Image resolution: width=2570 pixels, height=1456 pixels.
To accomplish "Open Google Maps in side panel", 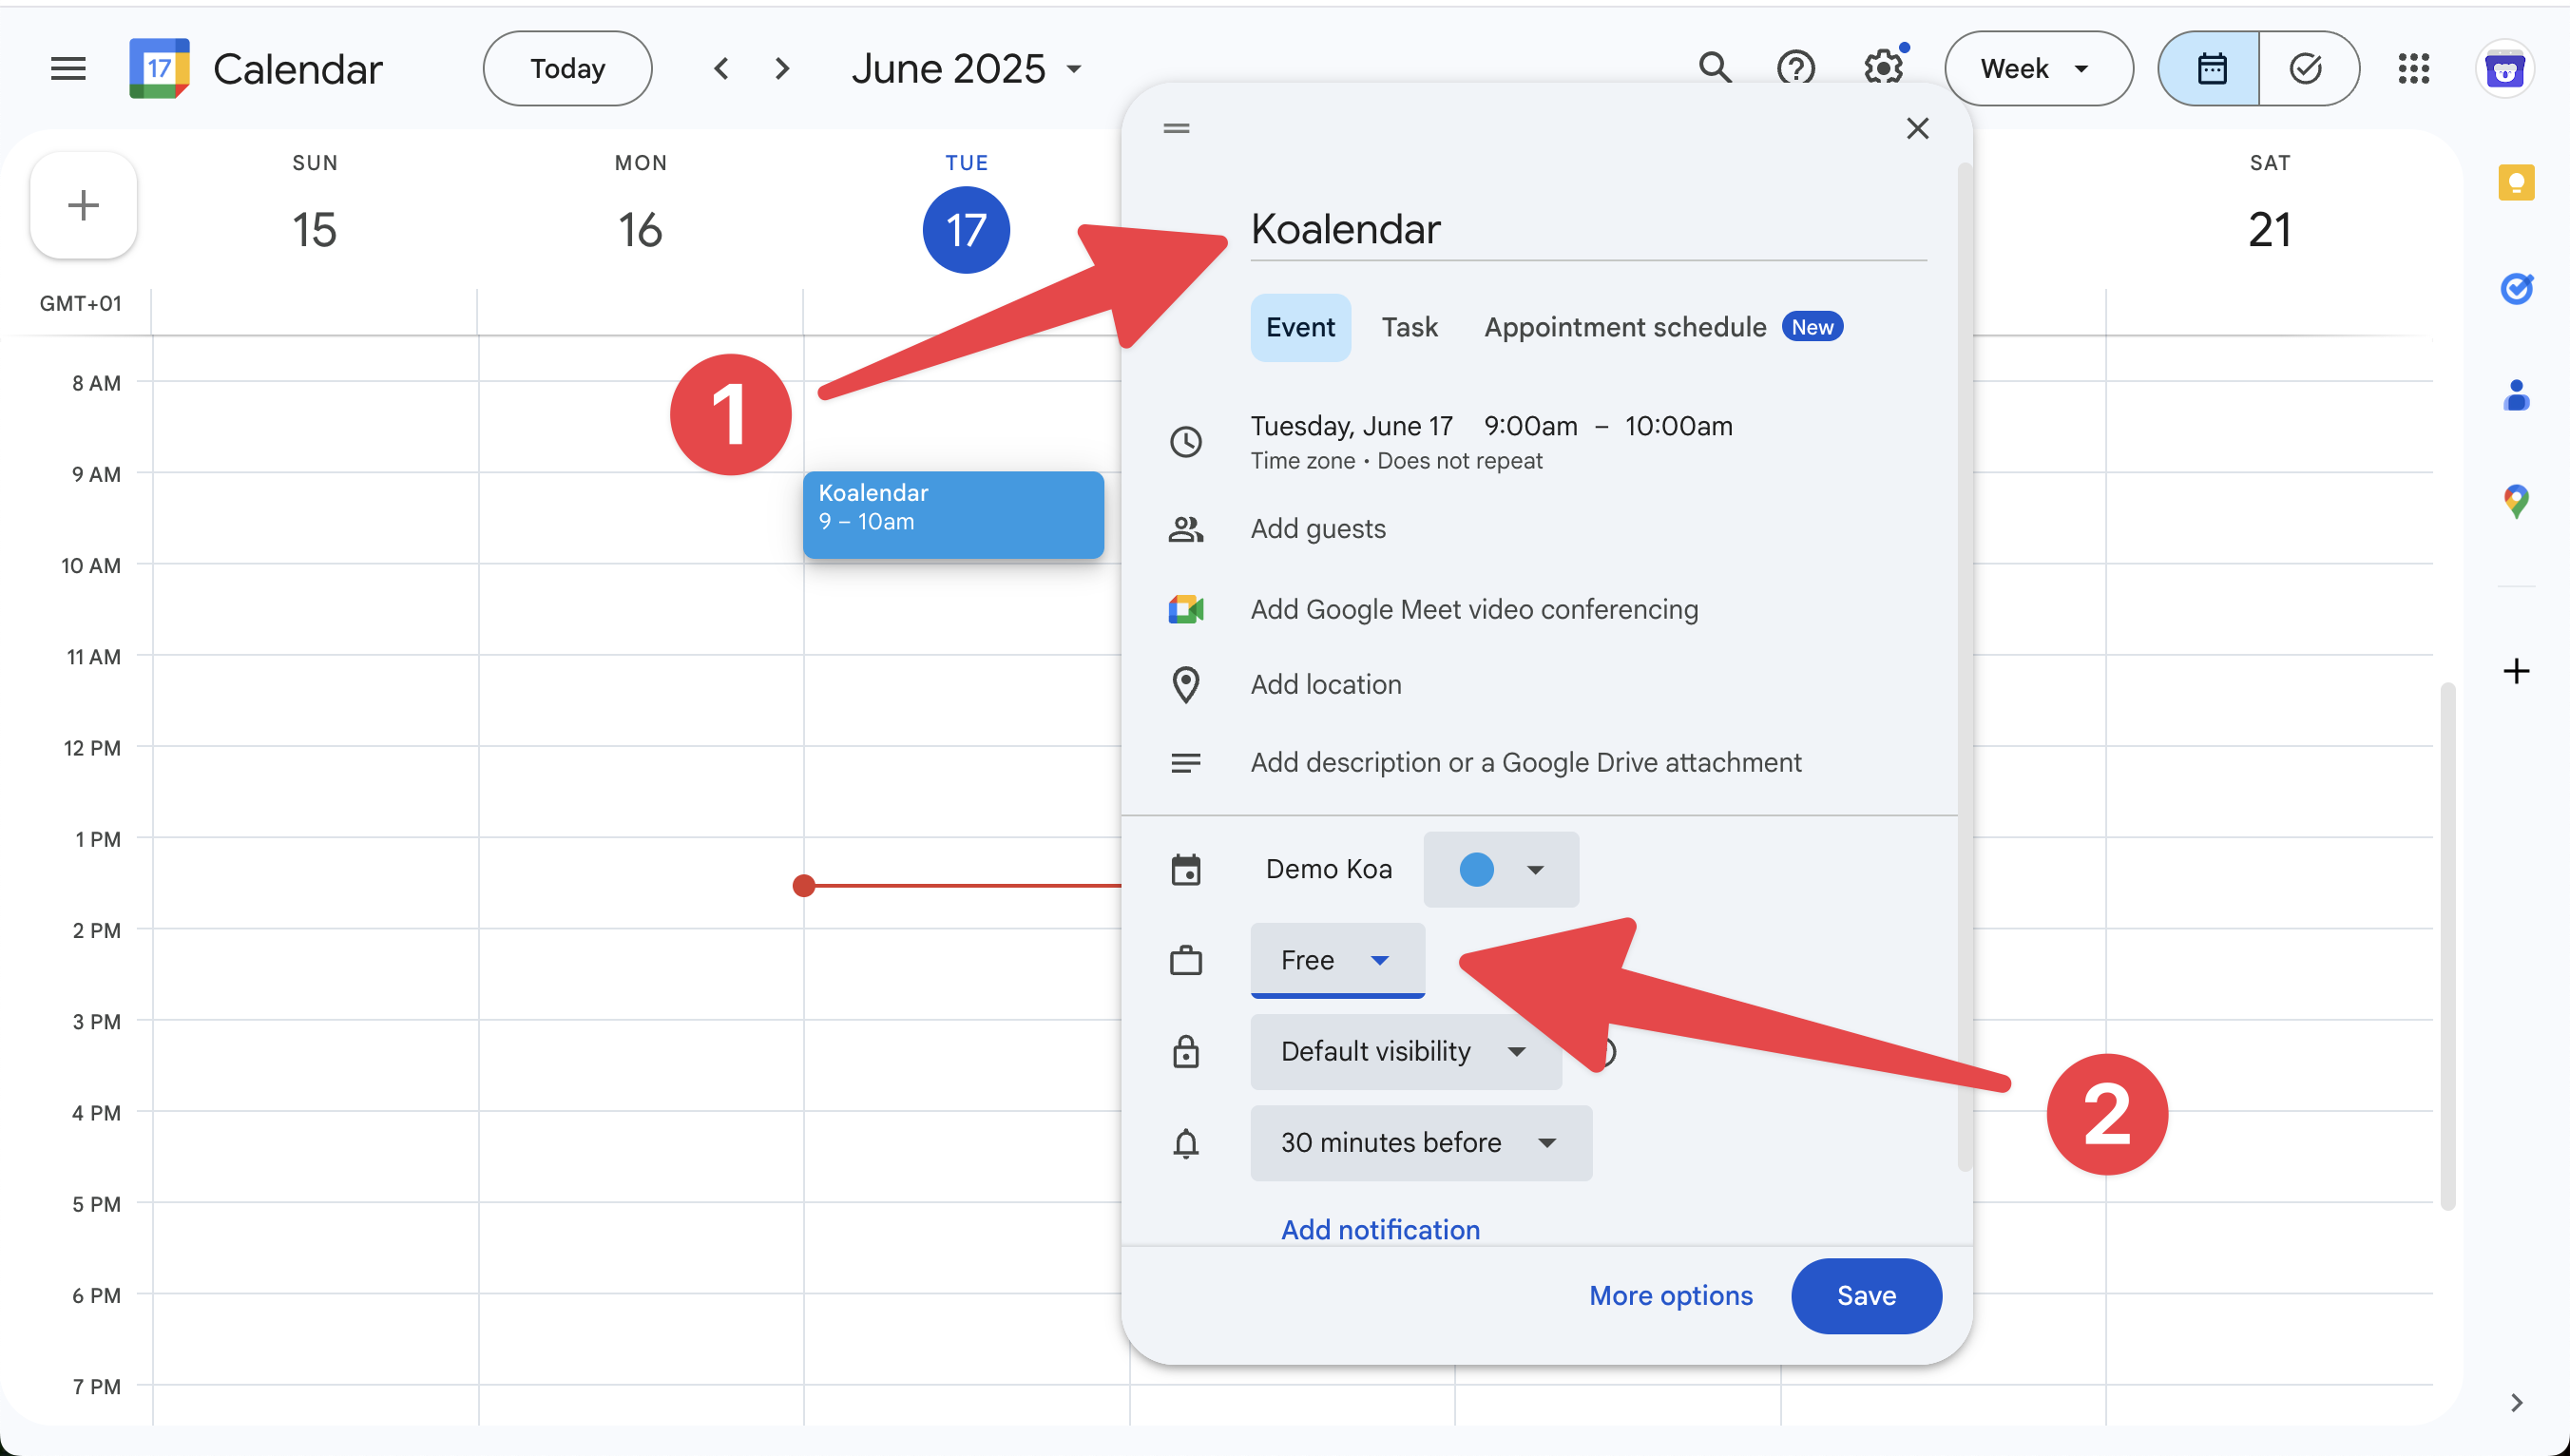I will tap(2516, 501).
